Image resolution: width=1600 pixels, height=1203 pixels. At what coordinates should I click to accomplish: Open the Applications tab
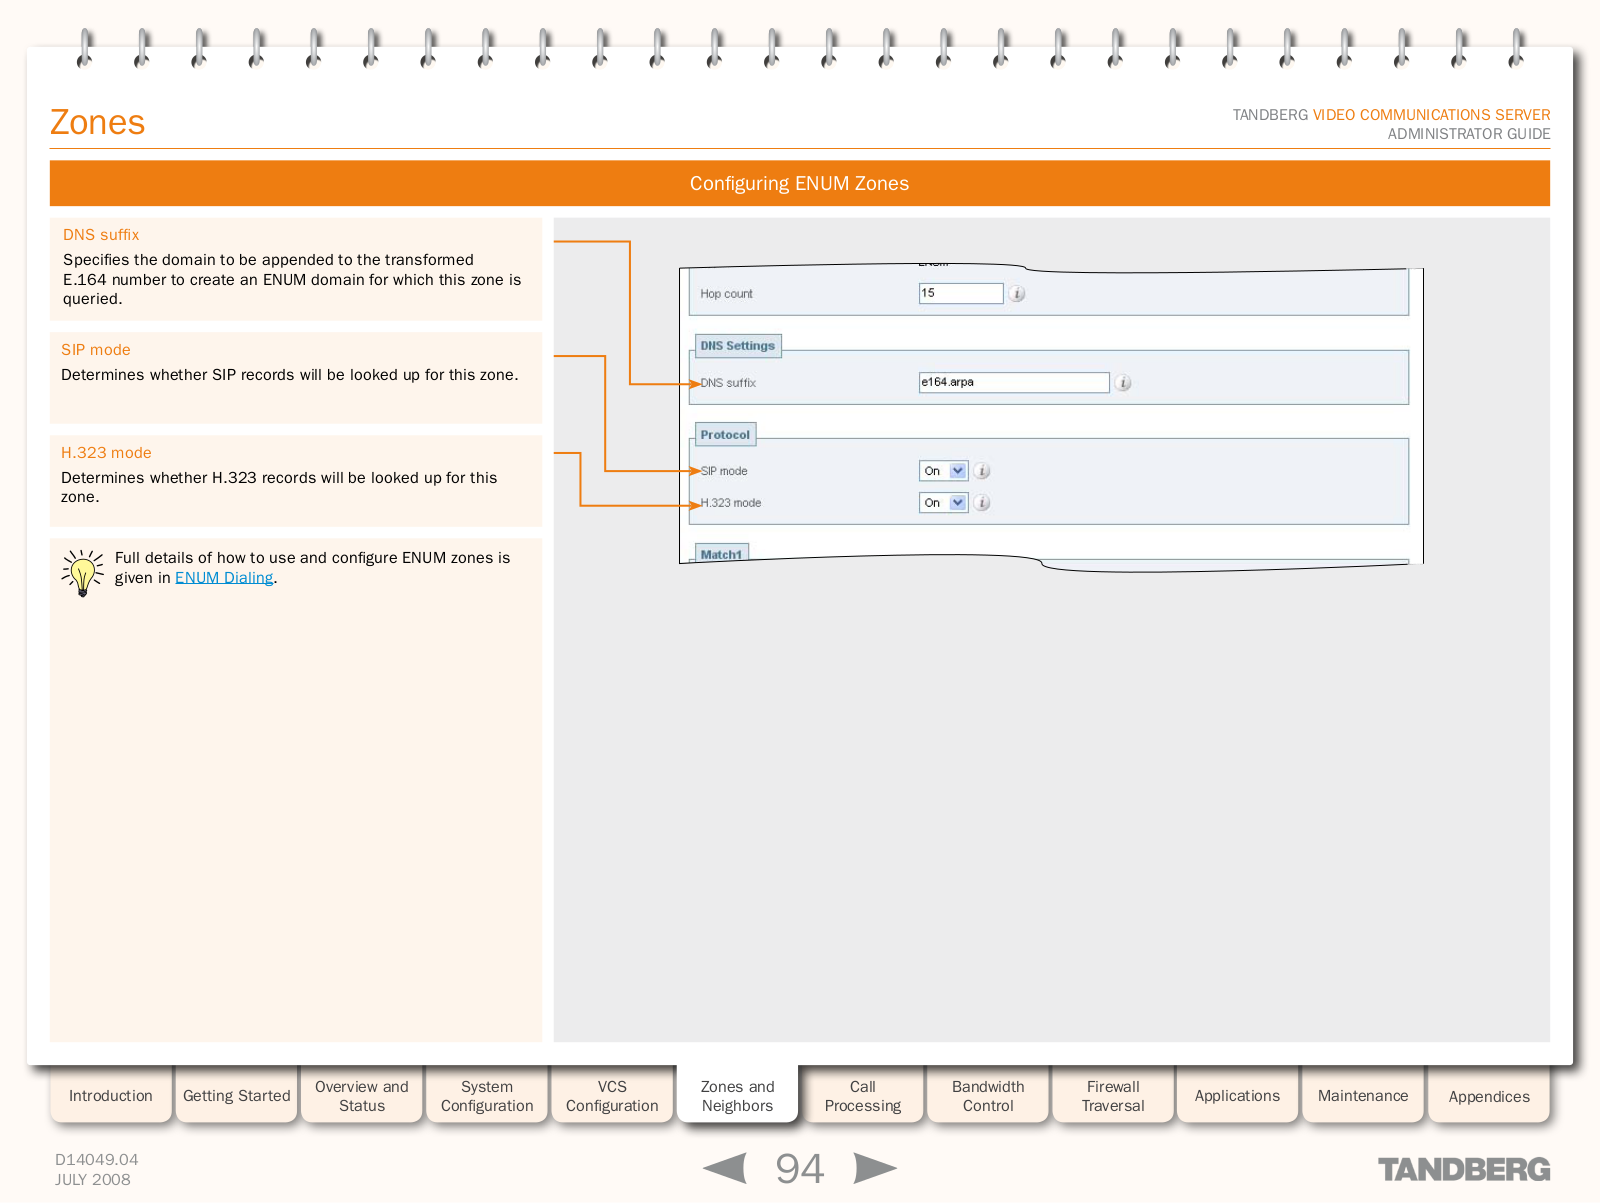click(x=1237, y=1096)
